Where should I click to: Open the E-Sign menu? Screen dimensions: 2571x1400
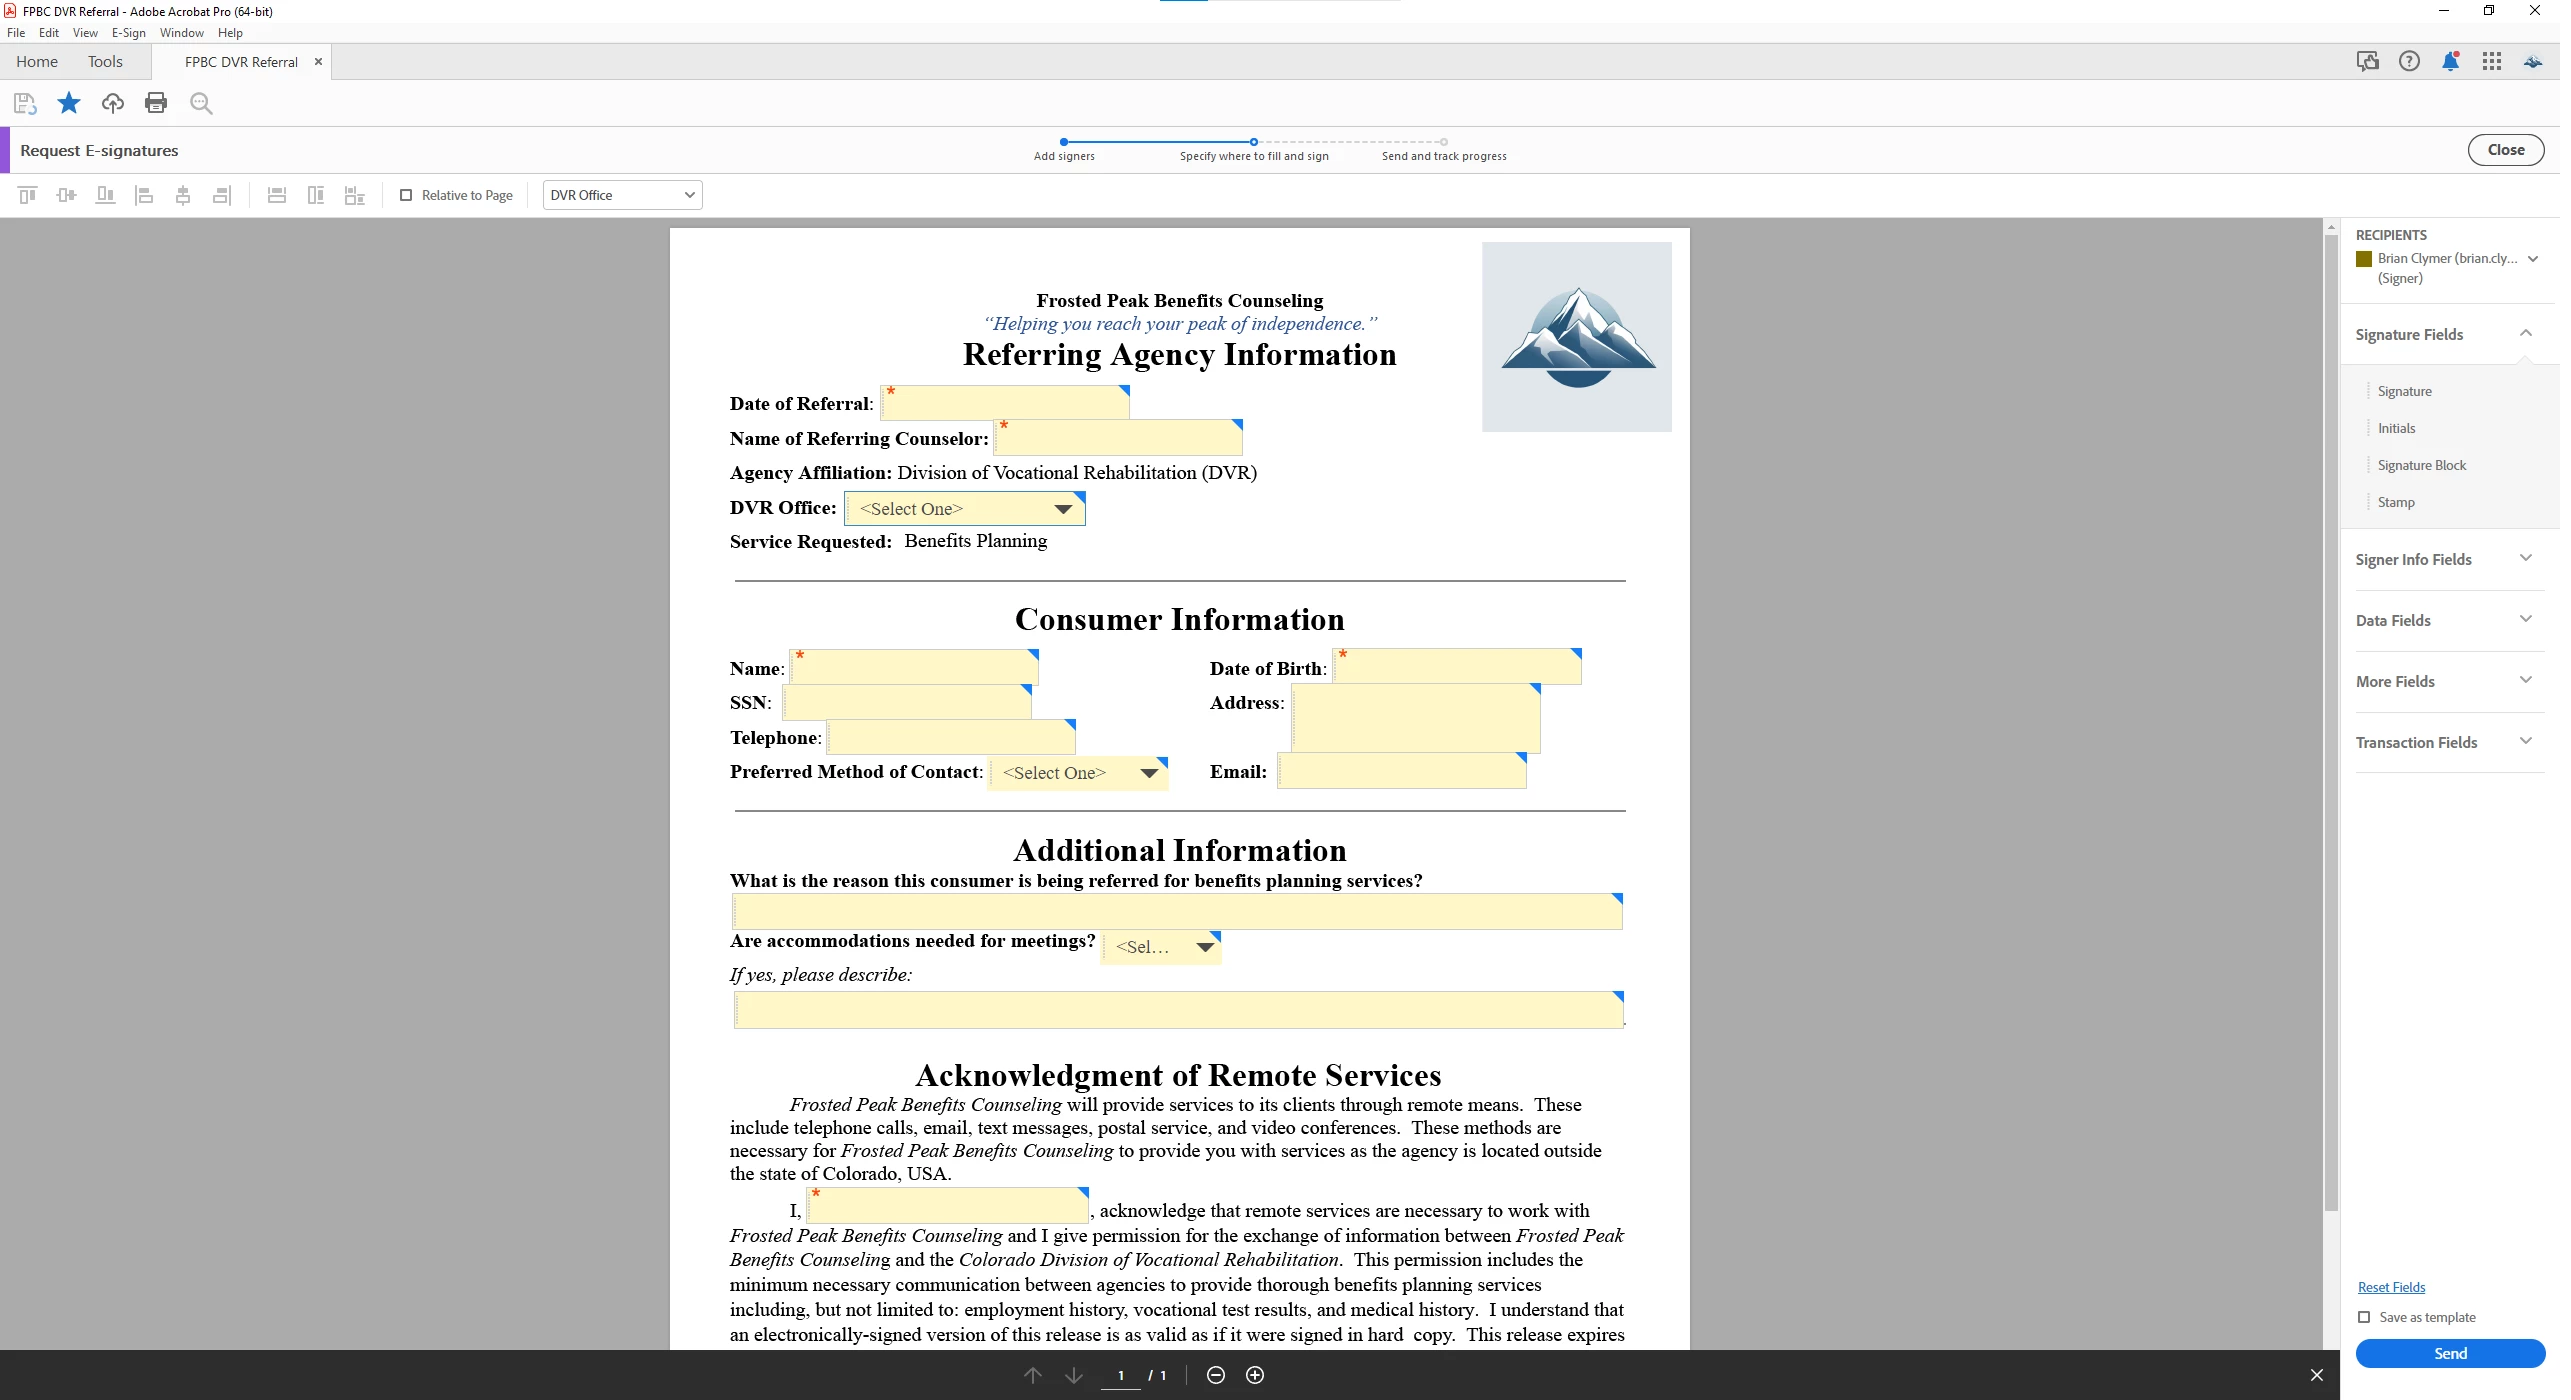[129, 33]
